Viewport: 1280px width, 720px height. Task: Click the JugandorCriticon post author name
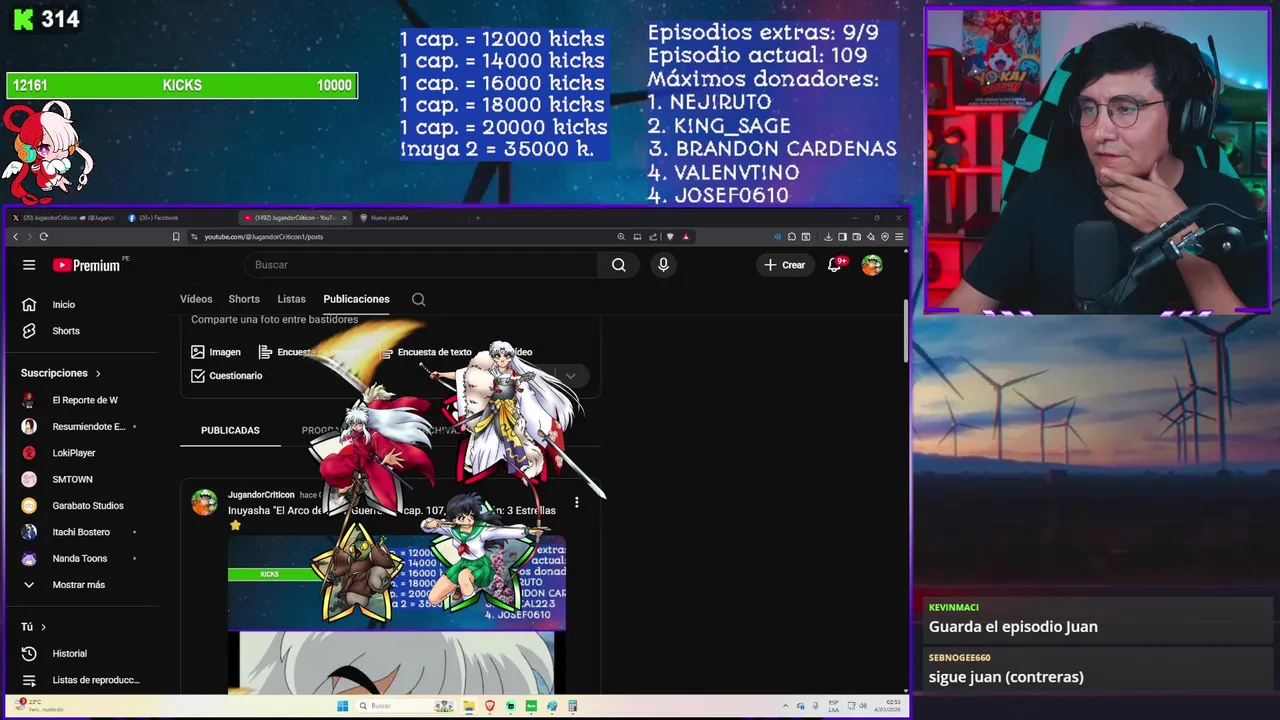261,495
